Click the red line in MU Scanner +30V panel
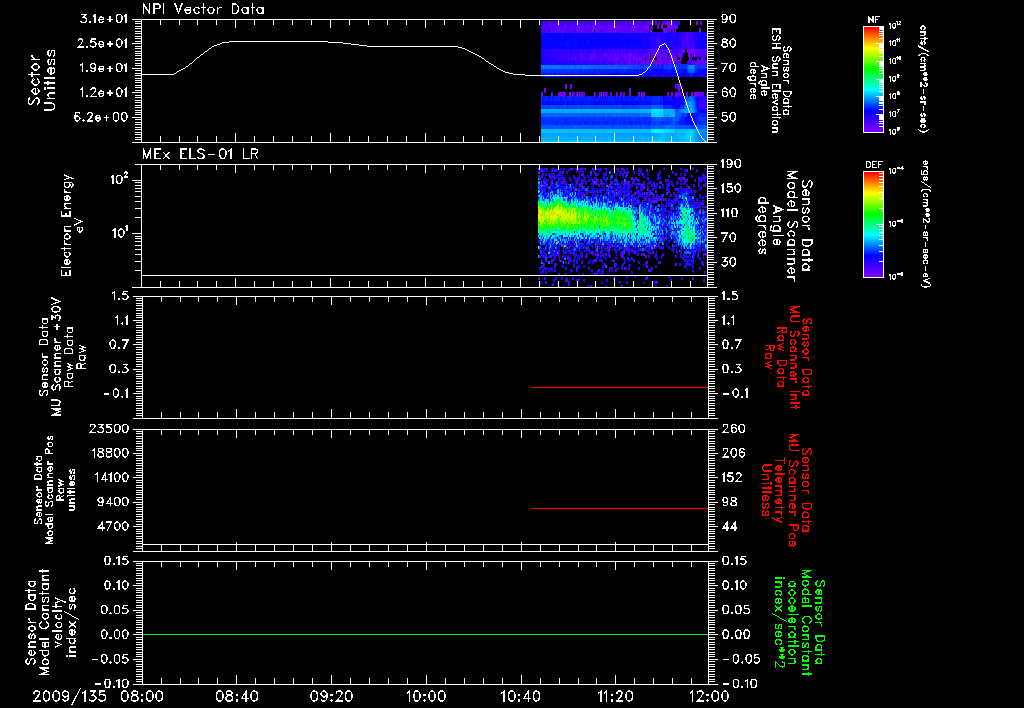 (620, 387)
